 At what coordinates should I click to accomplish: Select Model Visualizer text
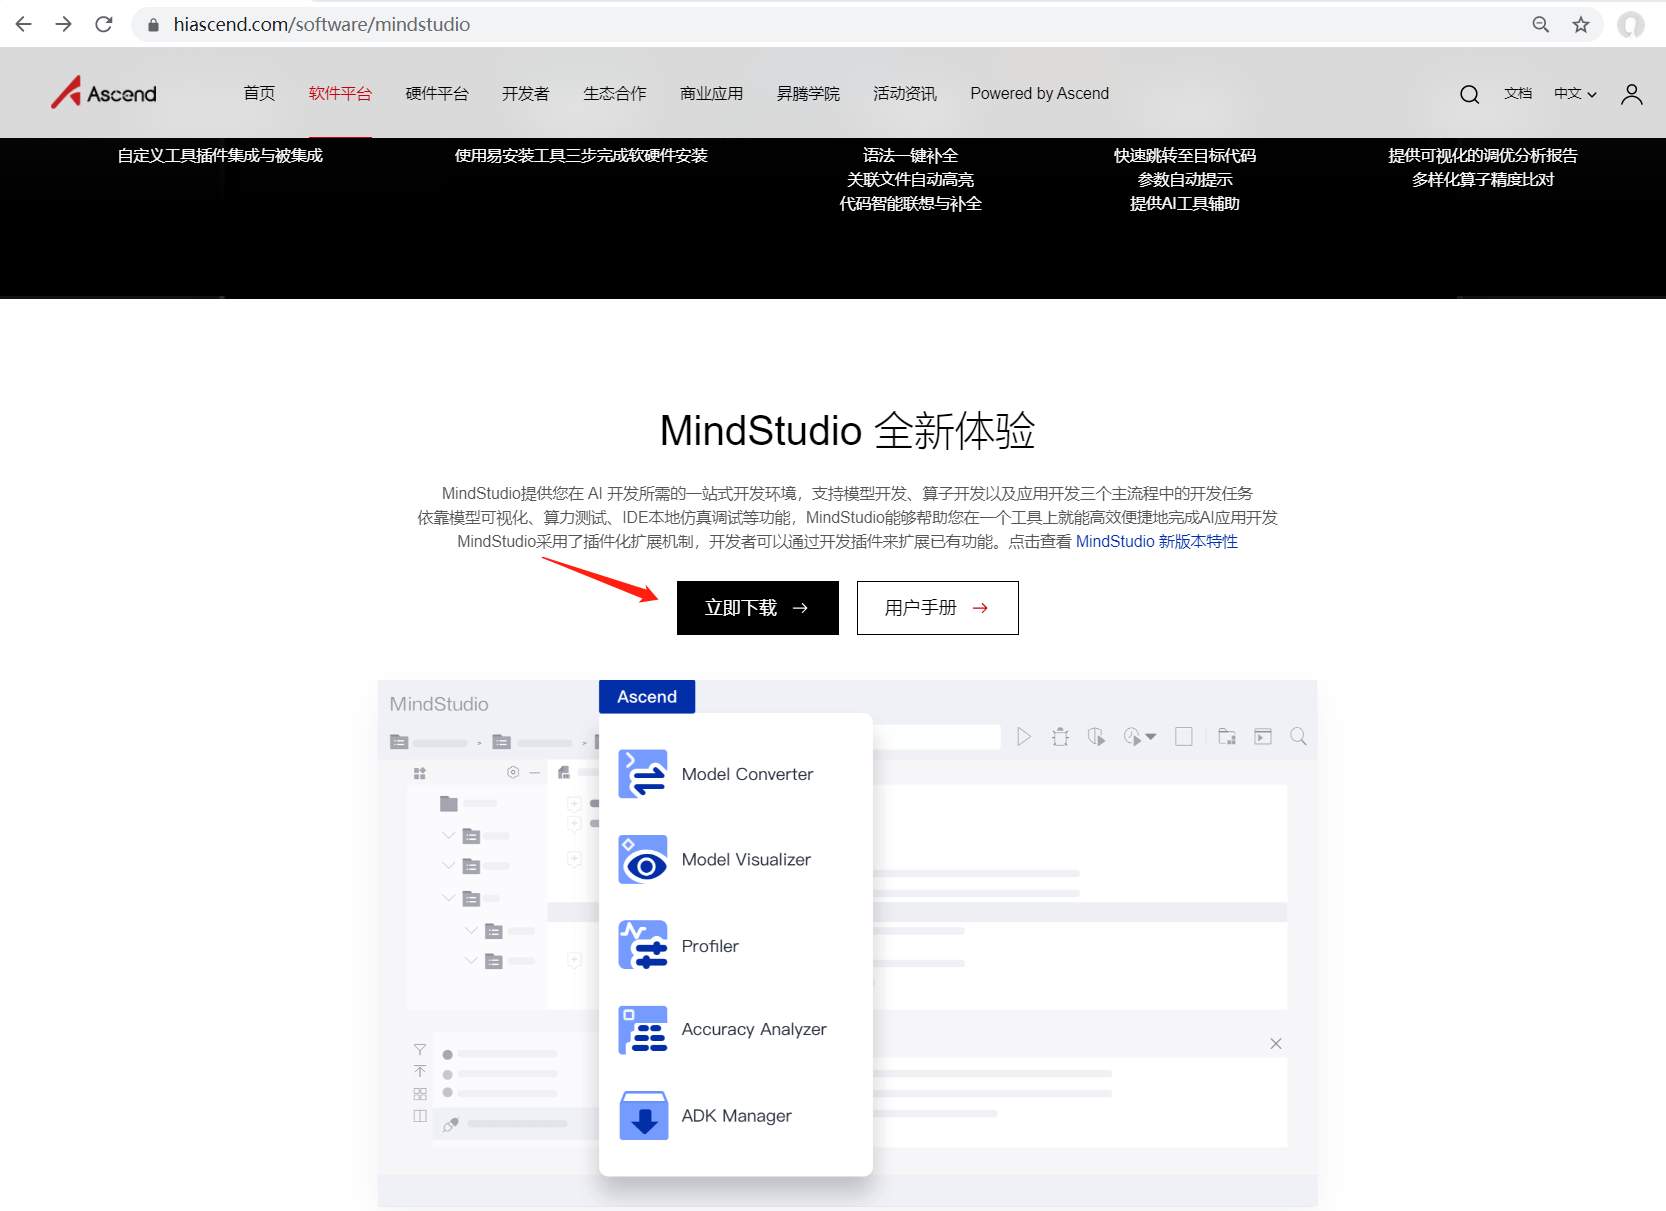click(746, 860)
